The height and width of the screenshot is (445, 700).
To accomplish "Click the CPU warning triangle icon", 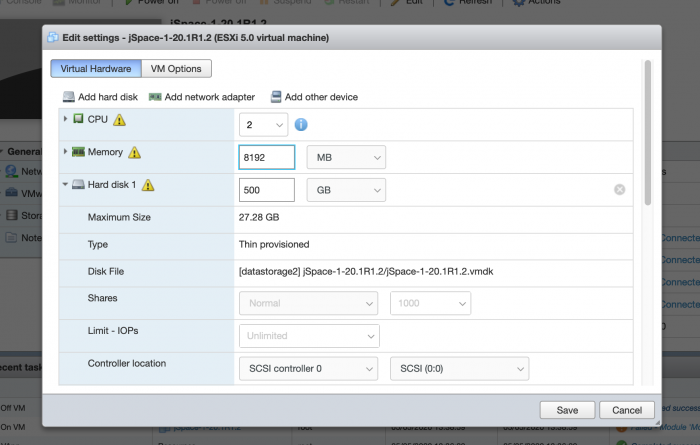I will click(119, 120).
